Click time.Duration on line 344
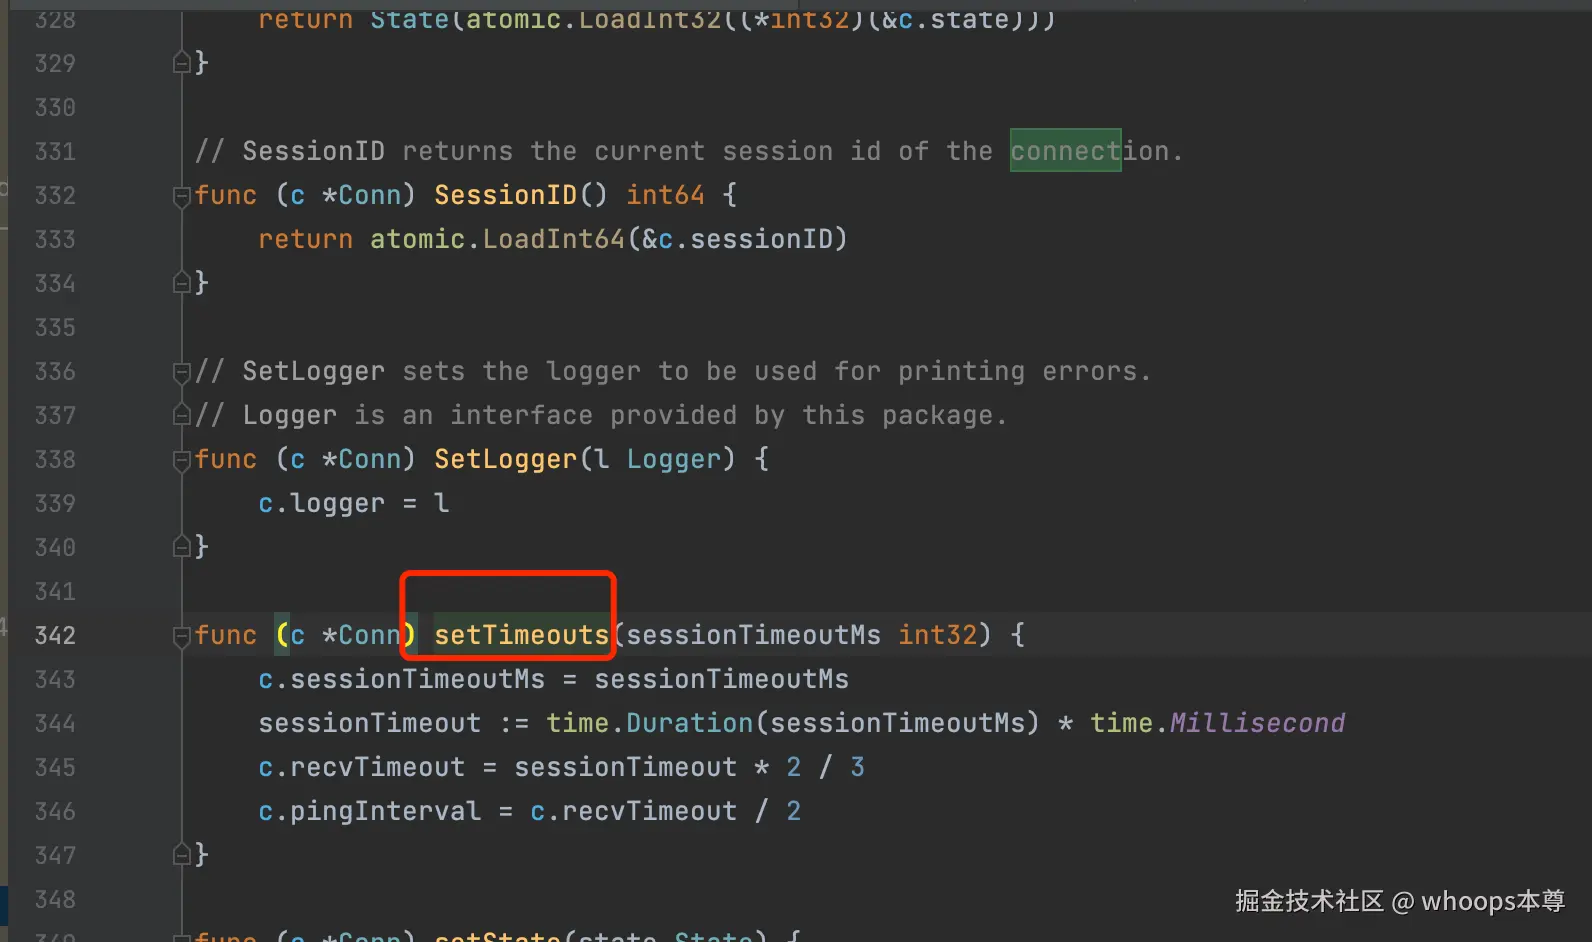This screenshot has width=1592, height=942. 649,723
